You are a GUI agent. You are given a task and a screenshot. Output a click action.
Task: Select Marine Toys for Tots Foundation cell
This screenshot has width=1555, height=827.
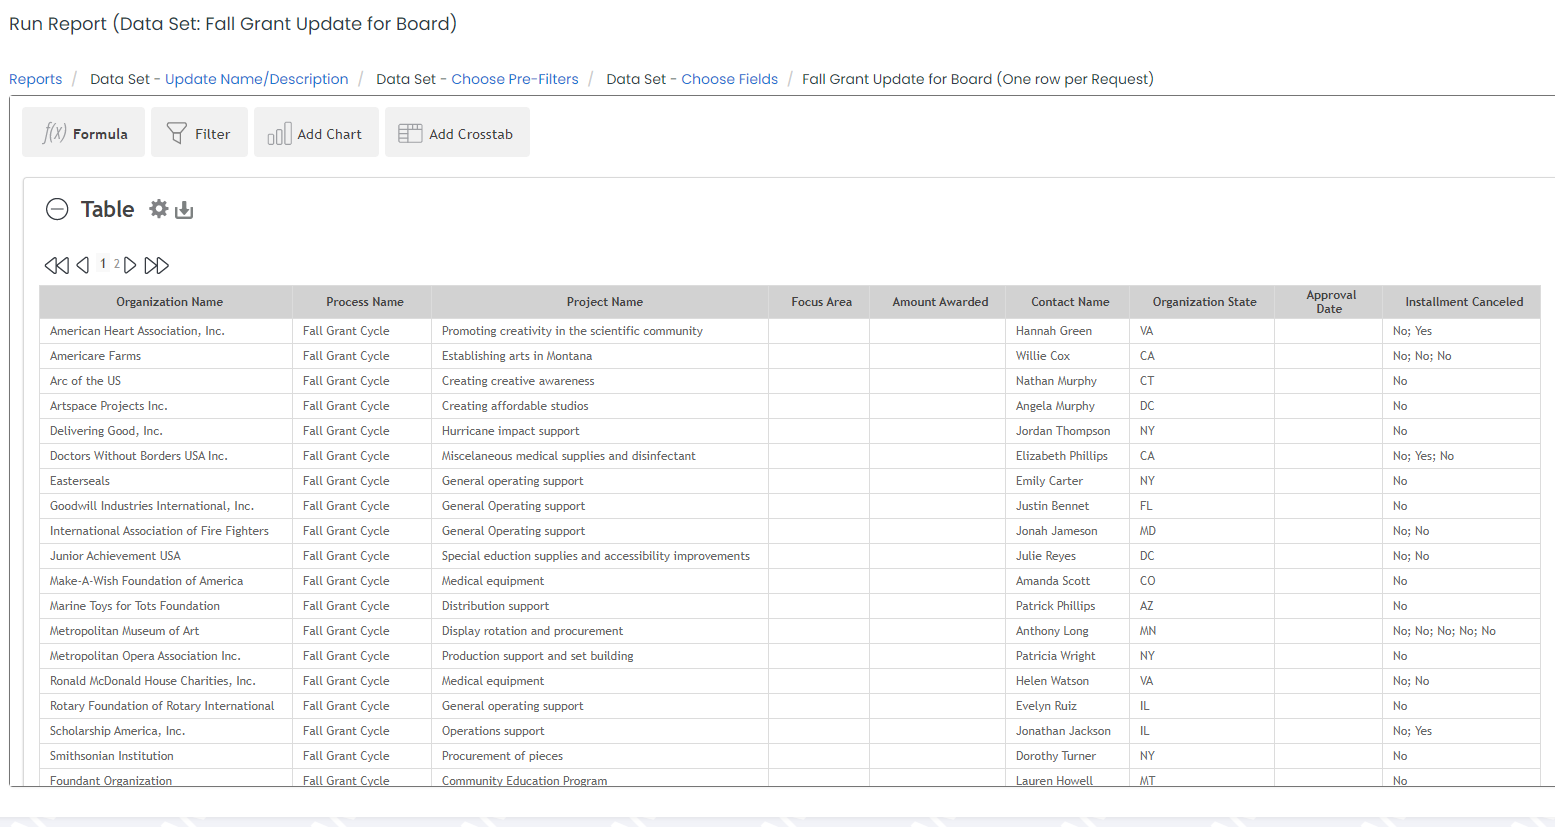pos(166,606)
